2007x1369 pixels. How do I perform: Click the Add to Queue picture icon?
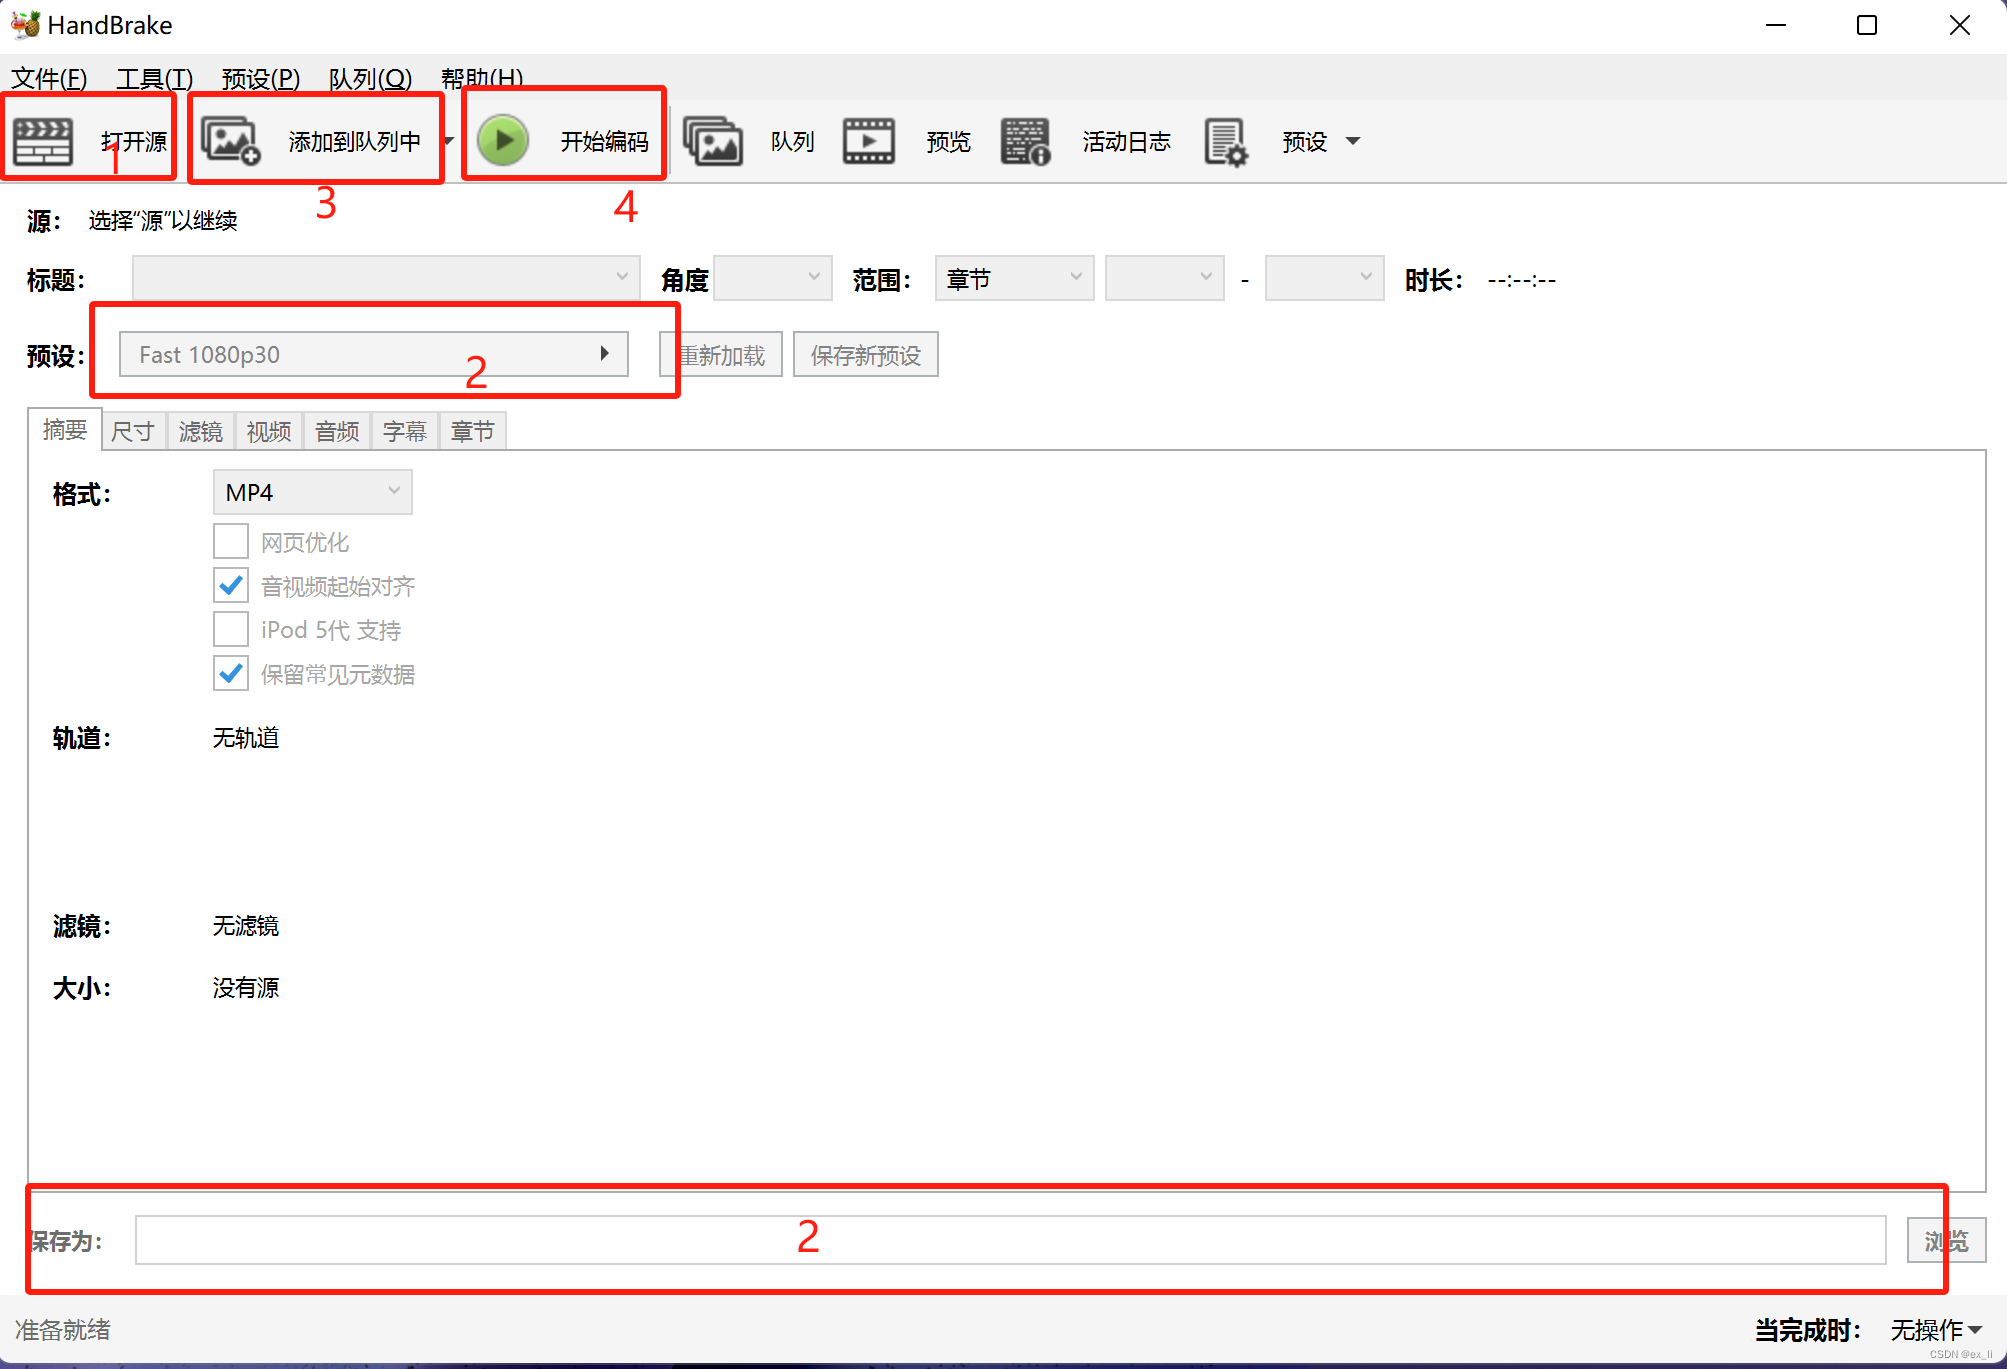point(230,141)
